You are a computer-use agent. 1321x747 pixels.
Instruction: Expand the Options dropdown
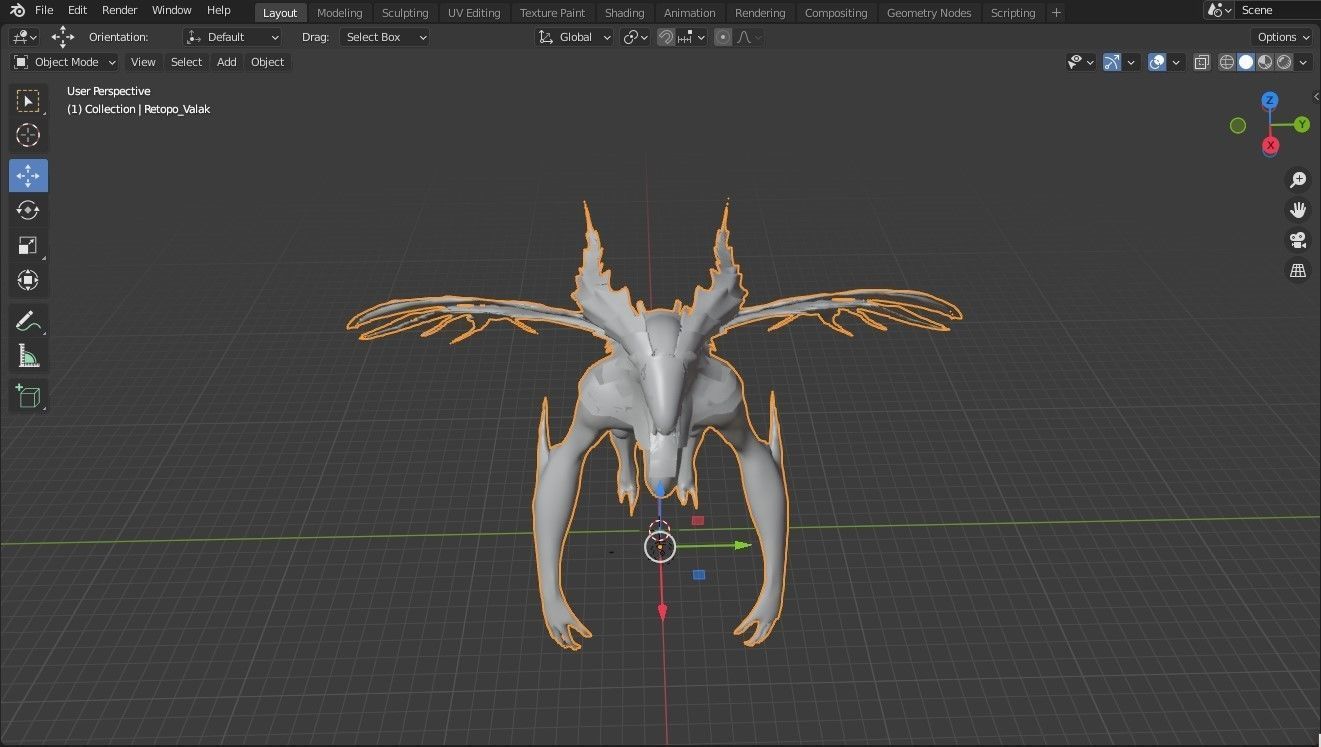pyautogui.click(x=1282, y=37)
